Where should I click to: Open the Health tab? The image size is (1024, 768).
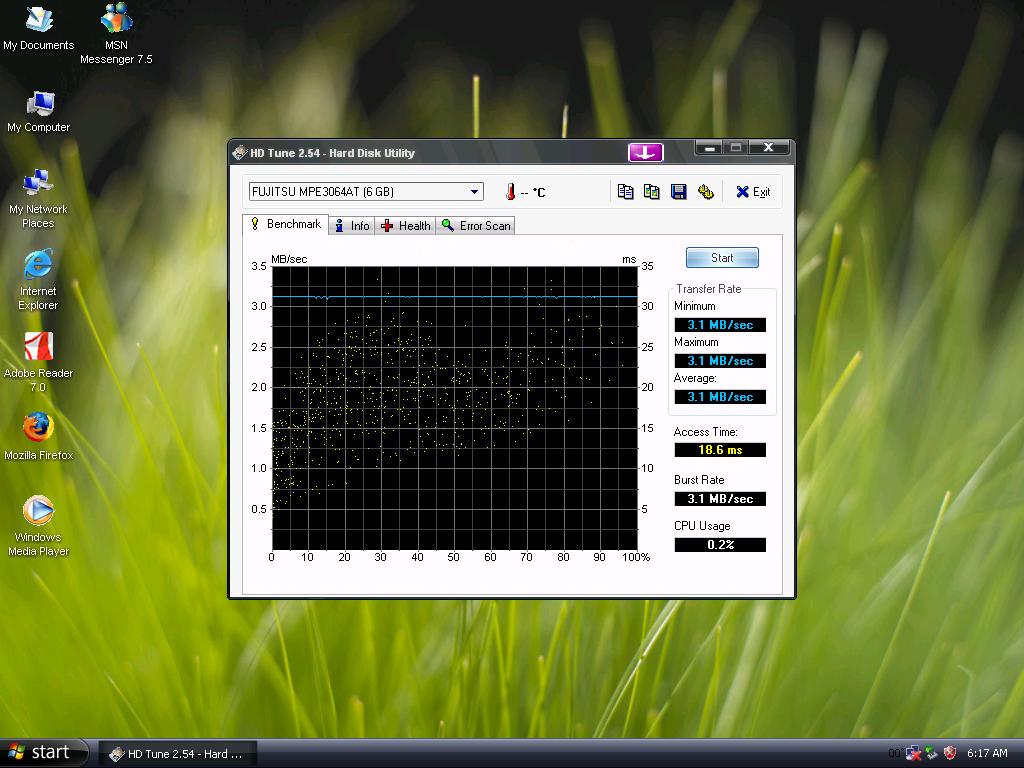coord(406,225)
